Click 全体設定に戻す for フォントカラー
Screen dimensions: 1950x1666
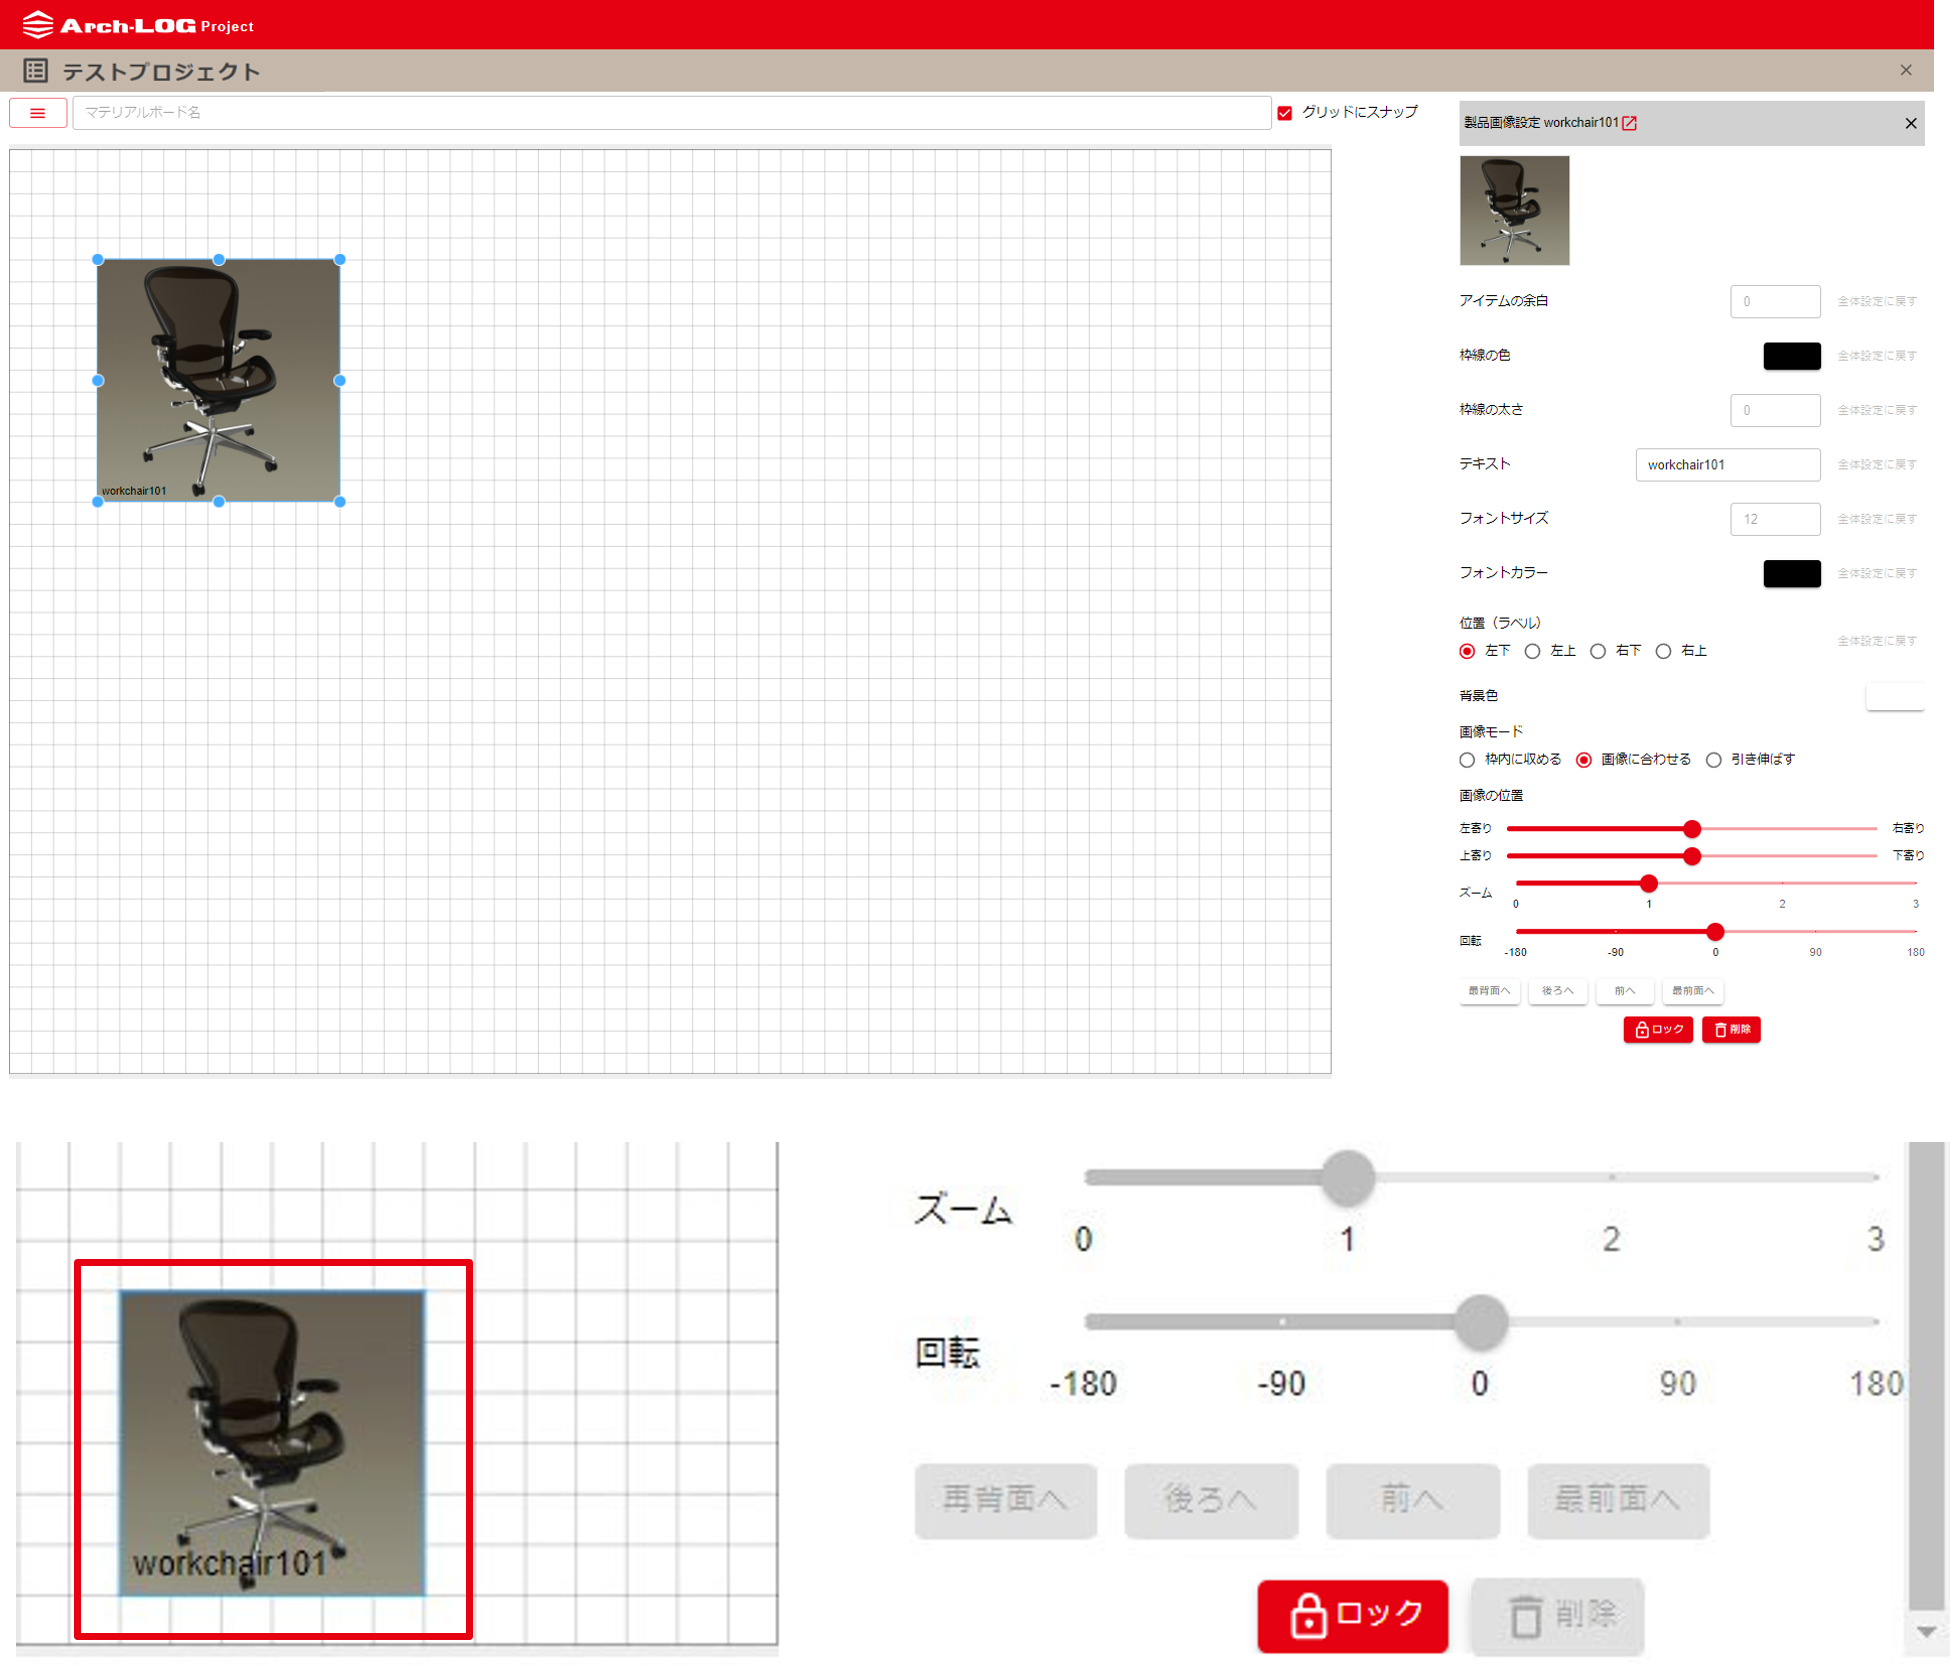coord(1877,574)
